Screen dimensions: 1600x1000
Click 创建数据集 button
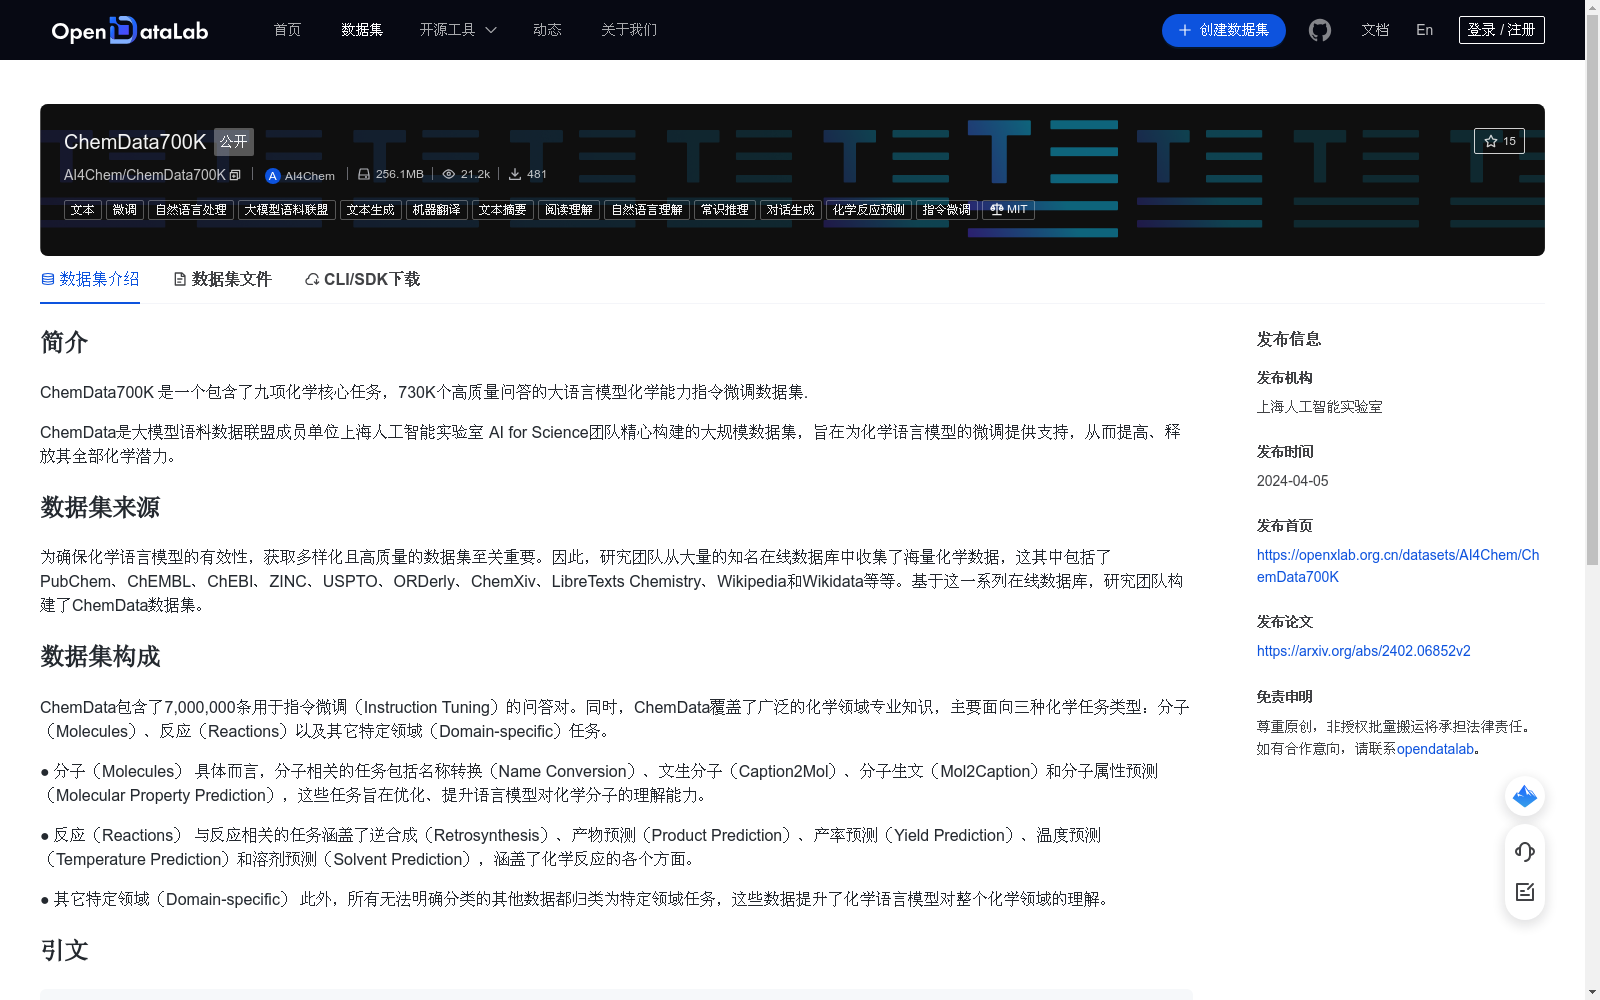[1223, 30]
